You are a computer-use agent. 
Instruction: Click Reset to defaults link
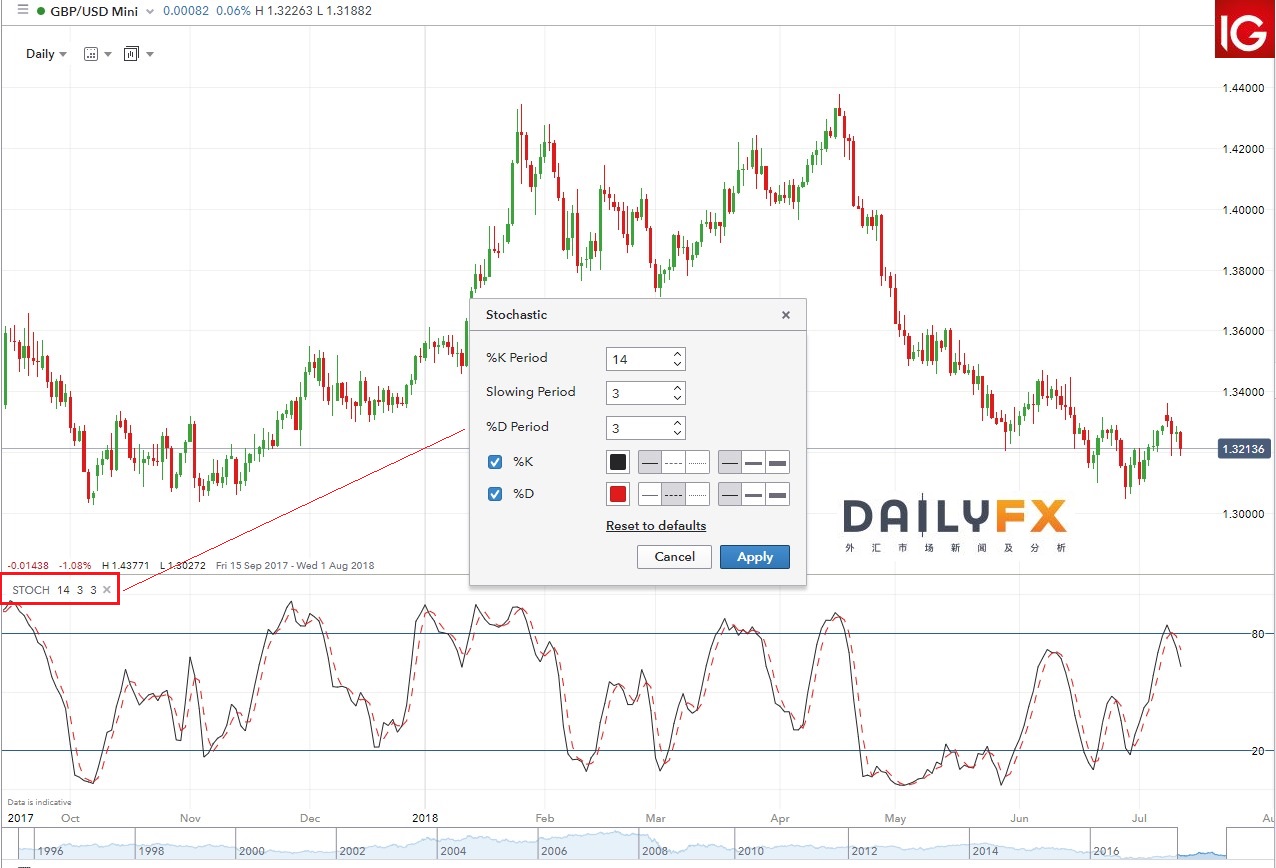(x=656, y=526)
